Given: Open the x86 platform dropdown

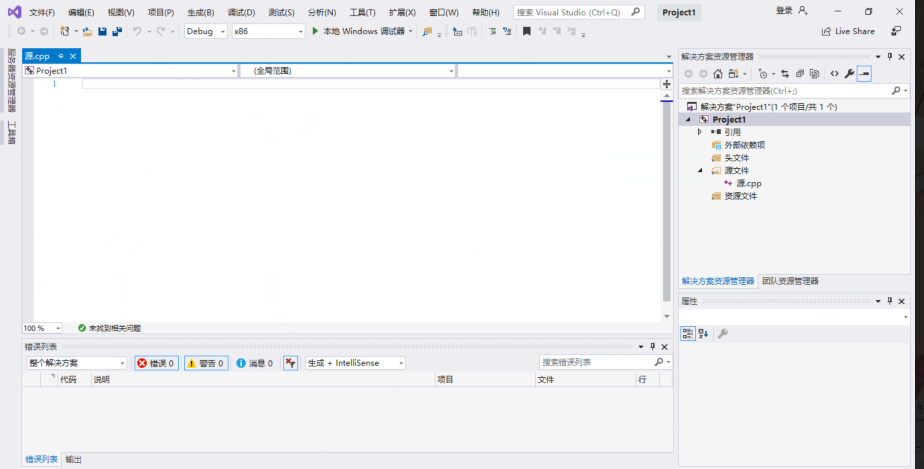Looking at the screenshot, I should pos(268,31).
